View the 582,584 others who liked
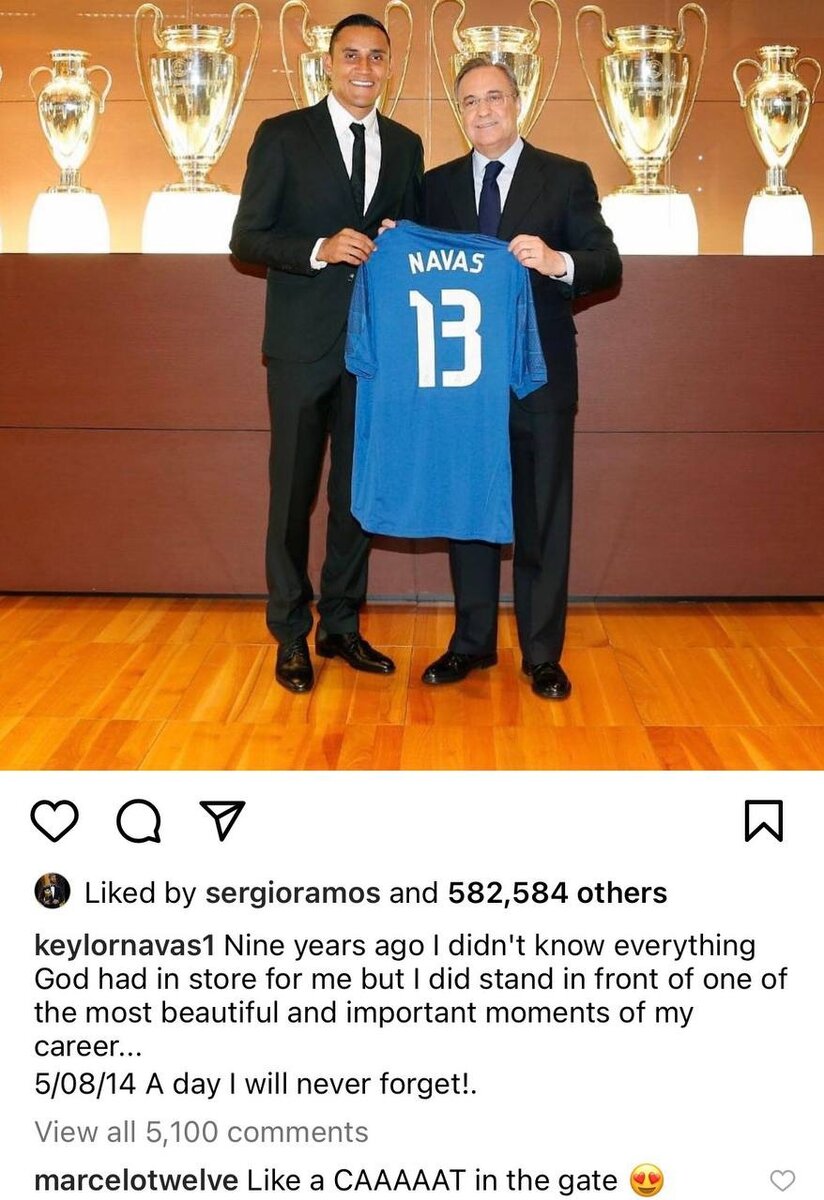Viewport: 824px width, 1200px height. 557,893
